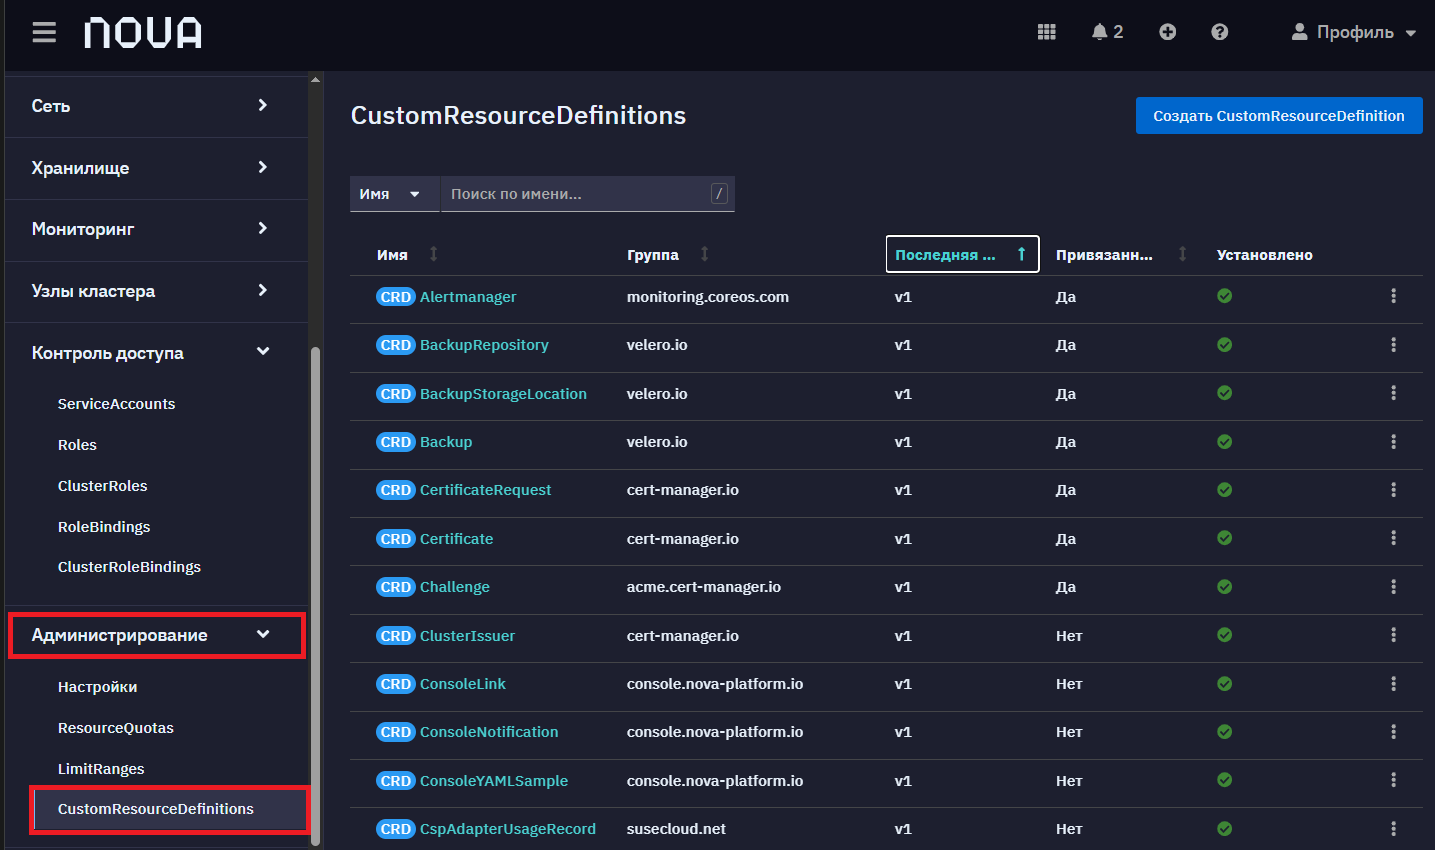The height and width of the screenshot is (850, 1435).
Task: Open the CspAdapterUsageRecord CRD link
Action: click(508, 829)
